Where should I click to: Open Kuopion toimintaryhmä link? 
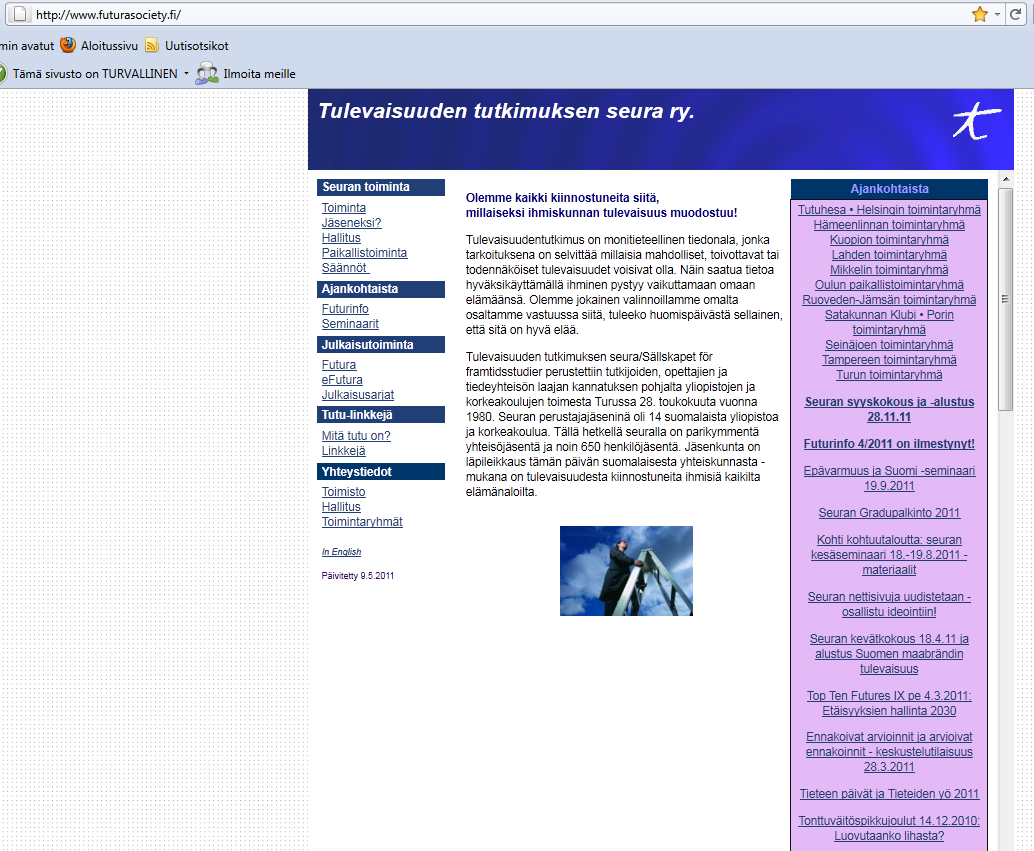889,240
